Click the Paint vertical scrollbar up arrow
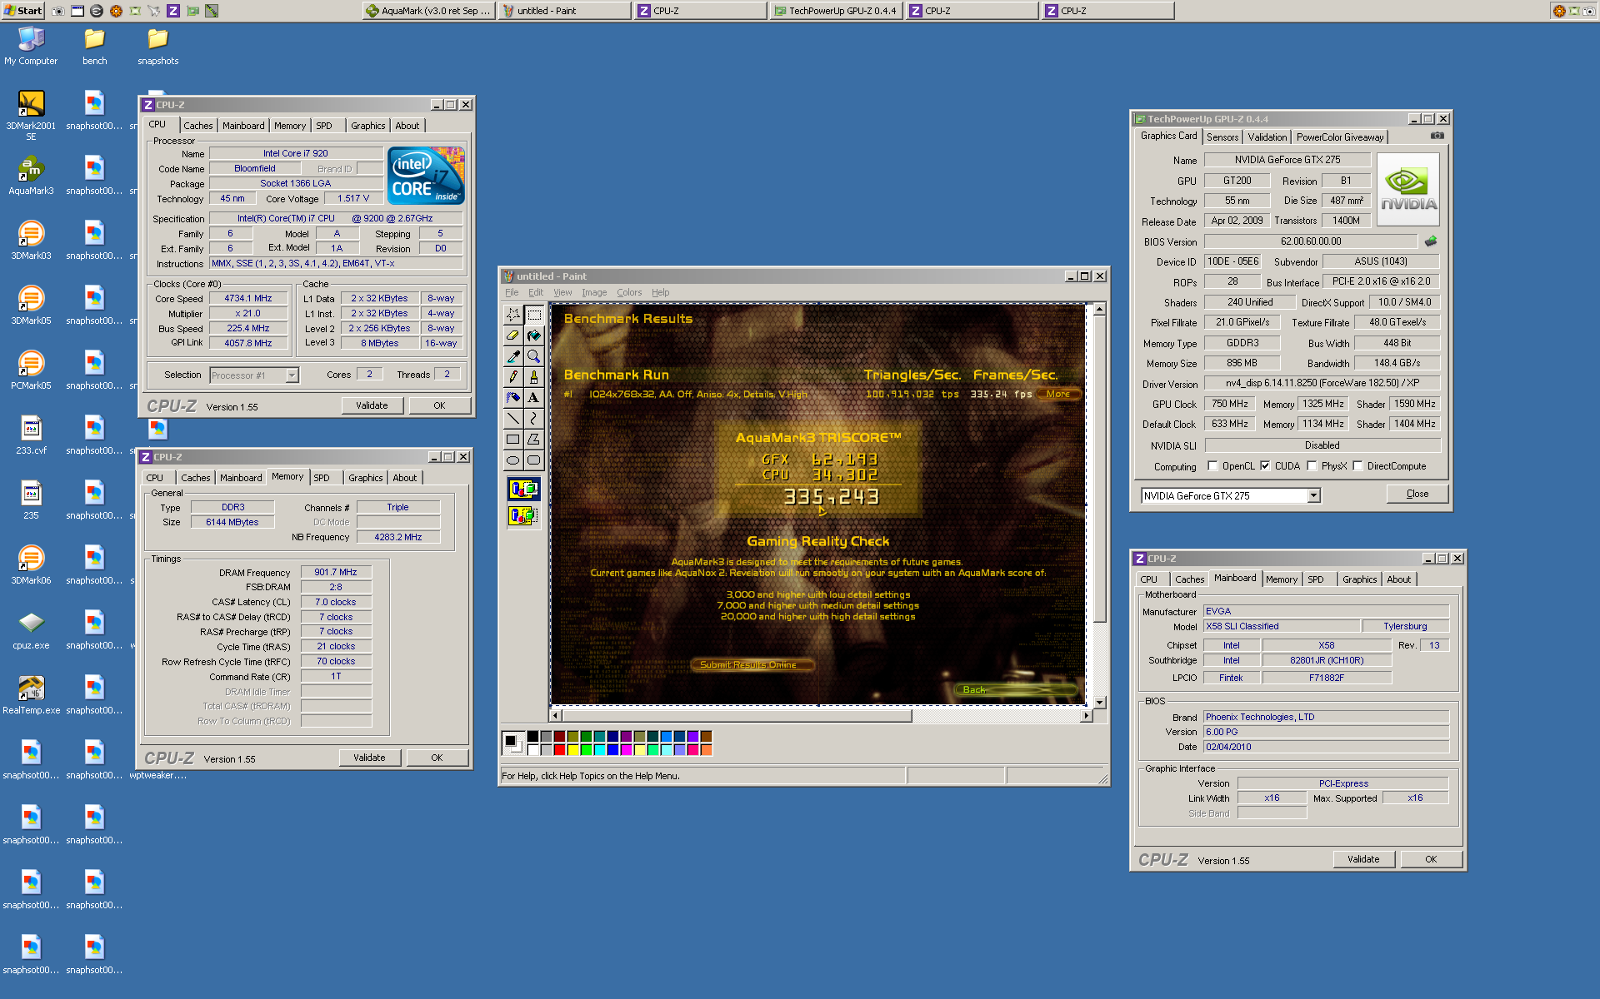The width and height of the screenshot is (1600, 999). (x=1099, y=309)
